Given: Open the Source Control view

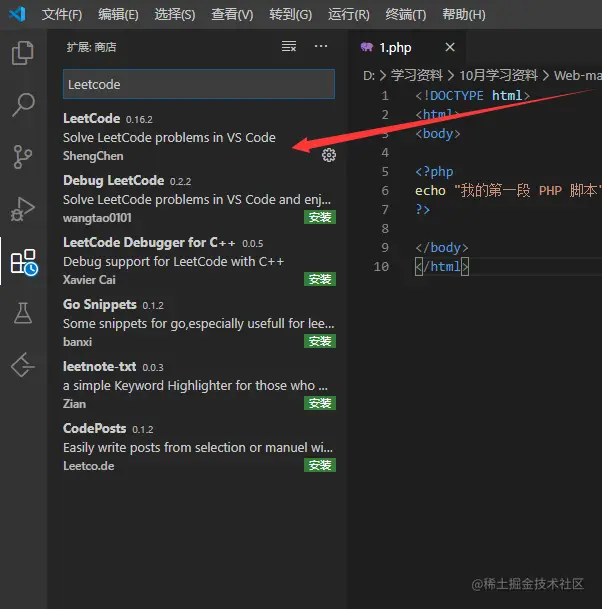Looking at the screenshot, I should [23, 157].
